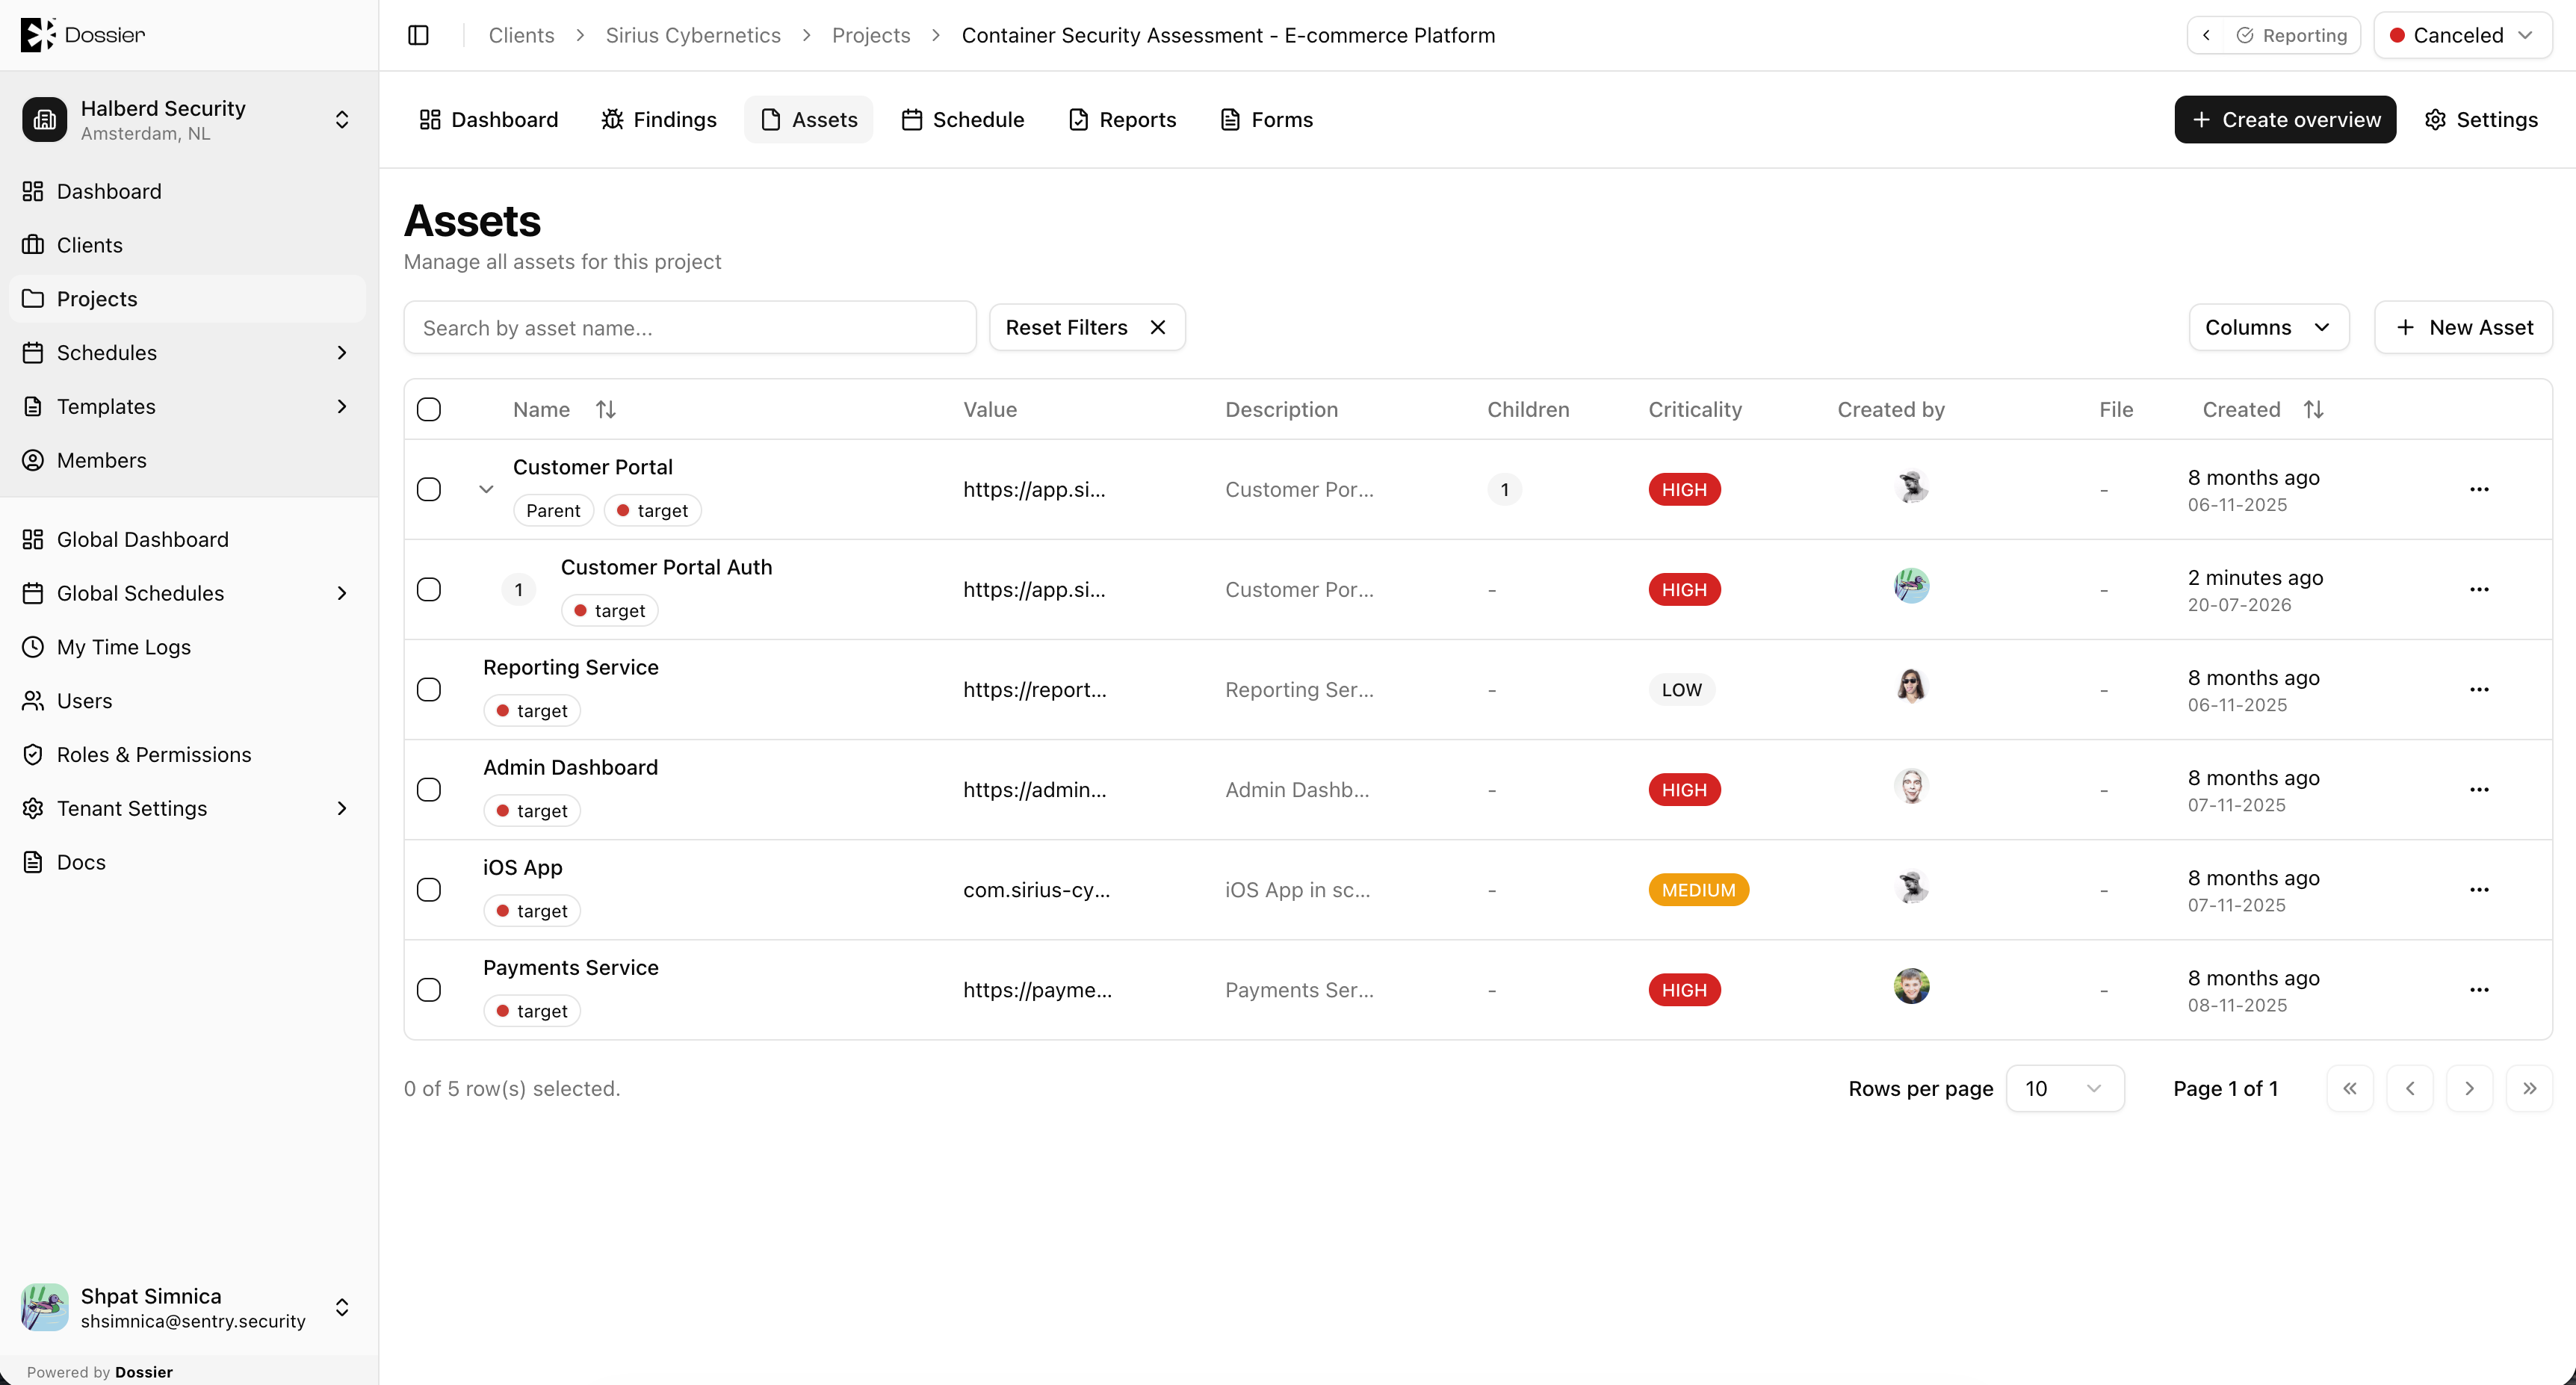Open row actions for Customer Portal
This screenshot has height=1385, width=2576.
click(x=2479, y=489)
